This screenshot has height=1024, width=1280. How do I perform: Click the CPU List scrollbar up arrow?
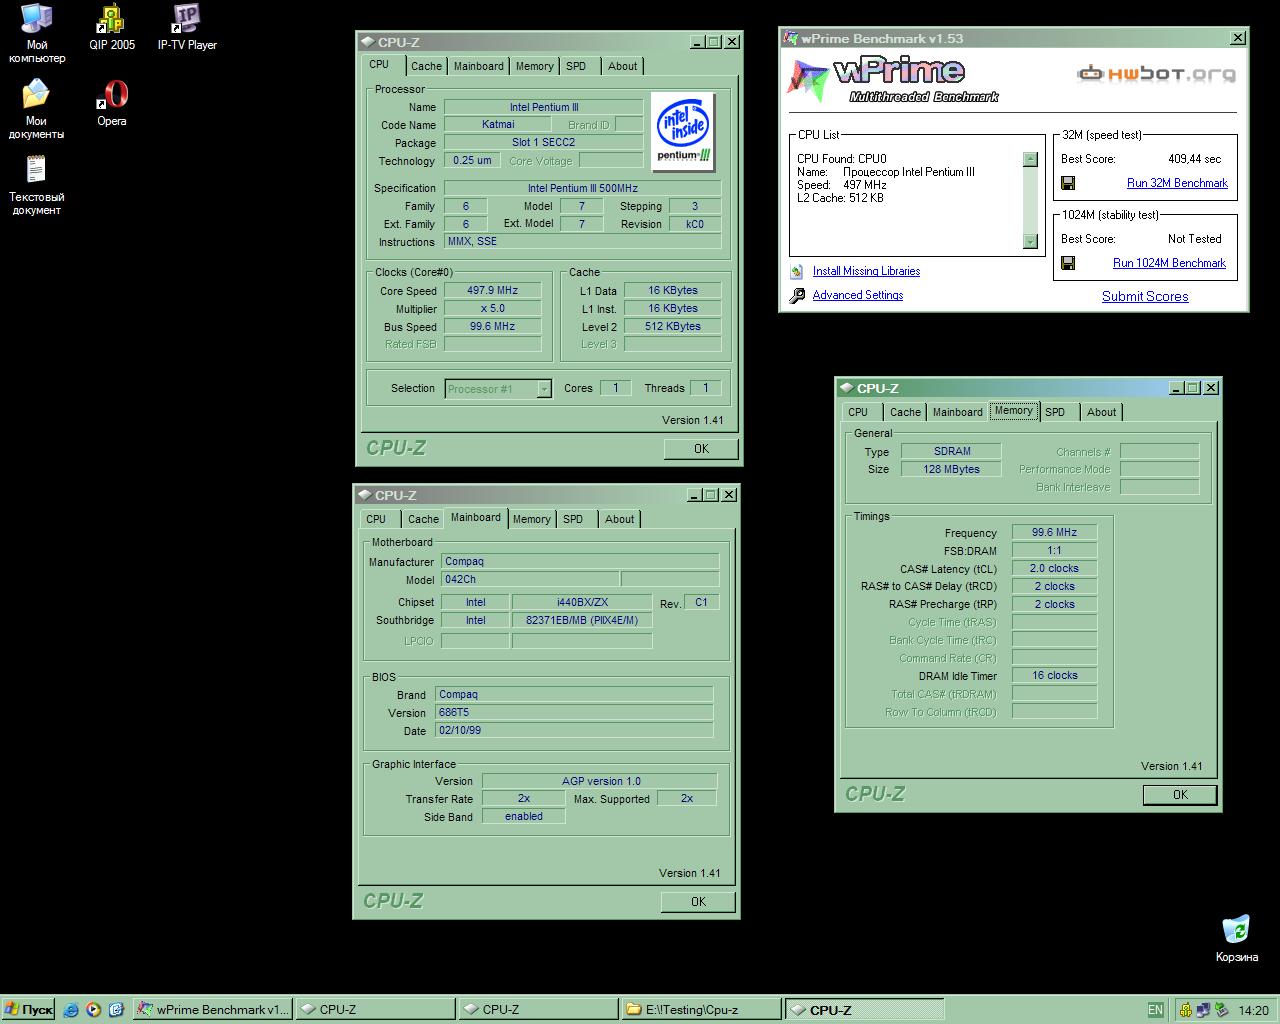tap(1030, 159)
